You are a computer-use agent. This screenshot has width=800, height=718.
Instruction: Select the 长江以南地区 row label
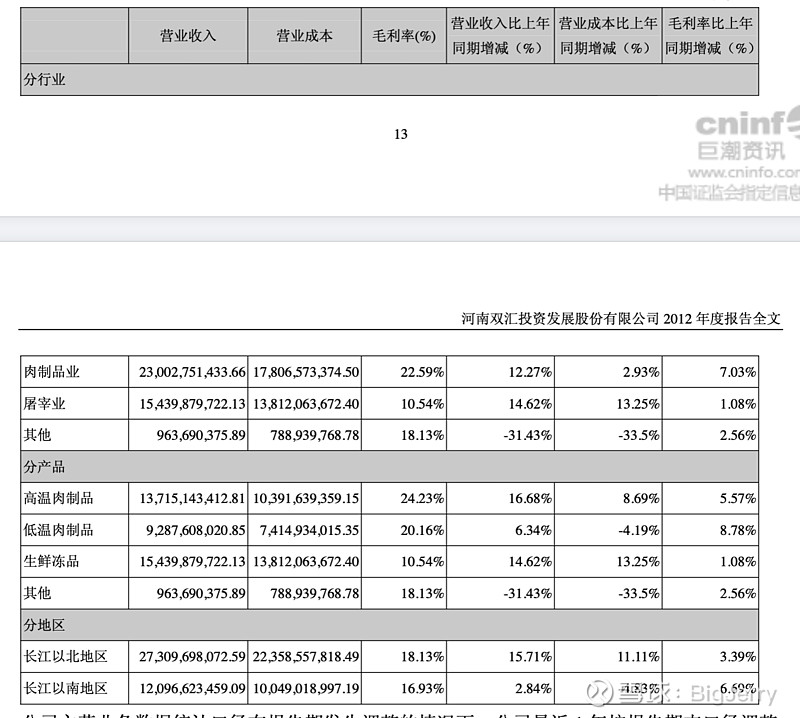pyautogui.click(x=65, y=688)
